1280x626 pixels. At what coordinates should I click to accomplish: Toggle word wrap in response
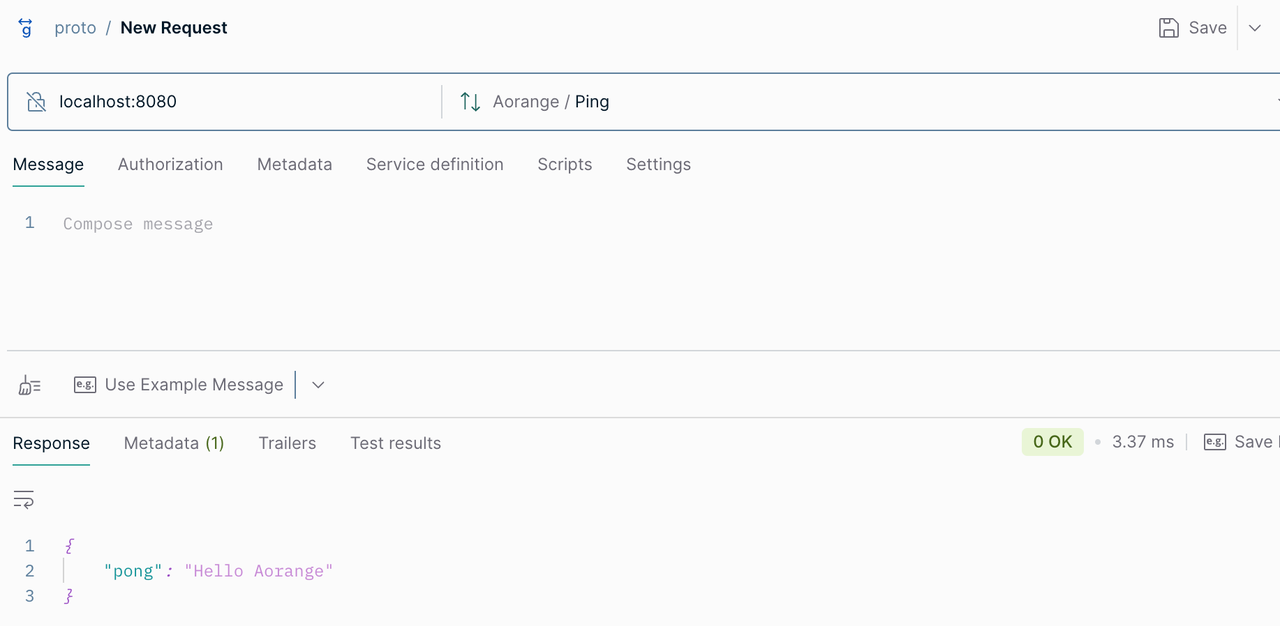(24, 498)
